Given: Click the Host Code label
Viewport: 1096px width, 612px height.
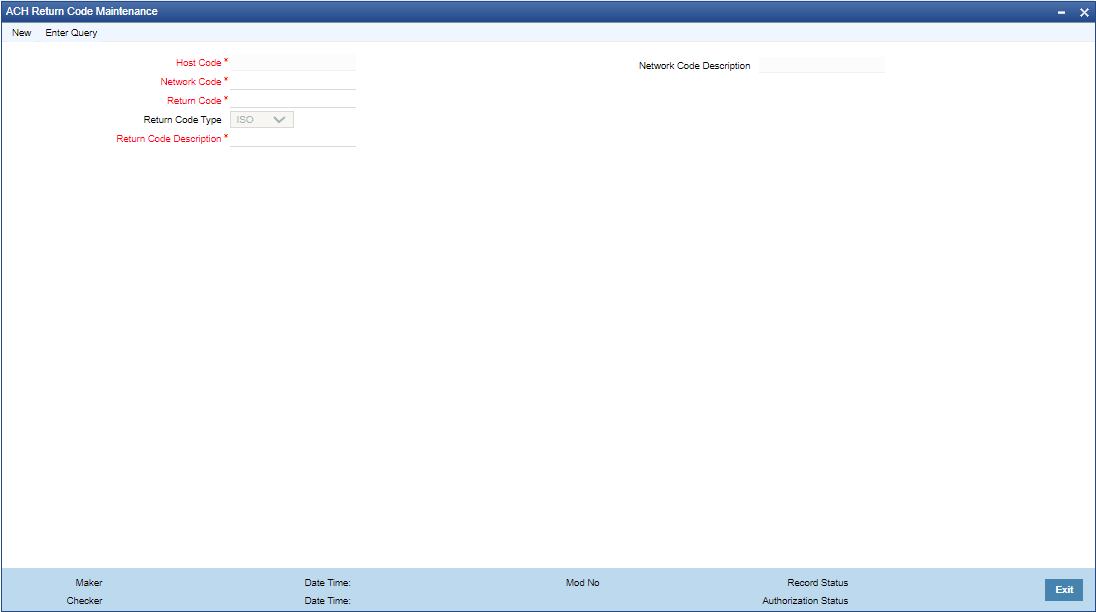Looking at the screenshot, I should point(199,63).
